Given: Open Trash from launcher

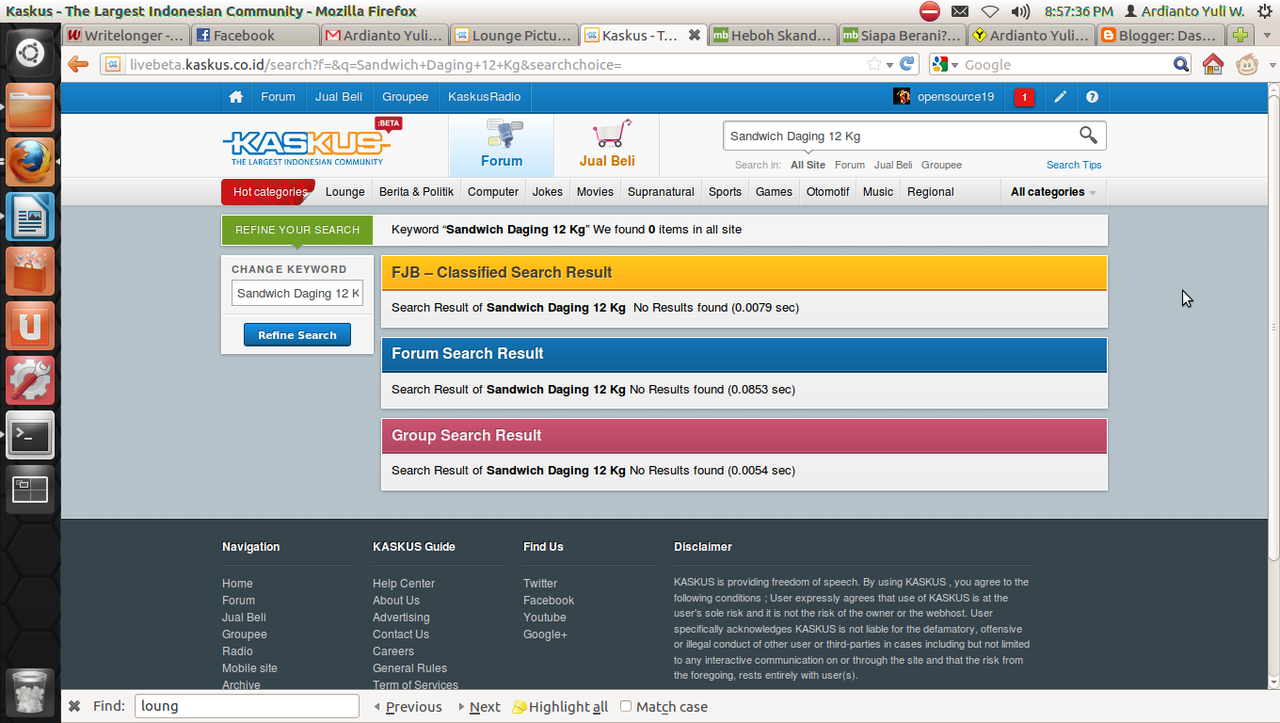Looking at the screenshot, I should [30, 691].
